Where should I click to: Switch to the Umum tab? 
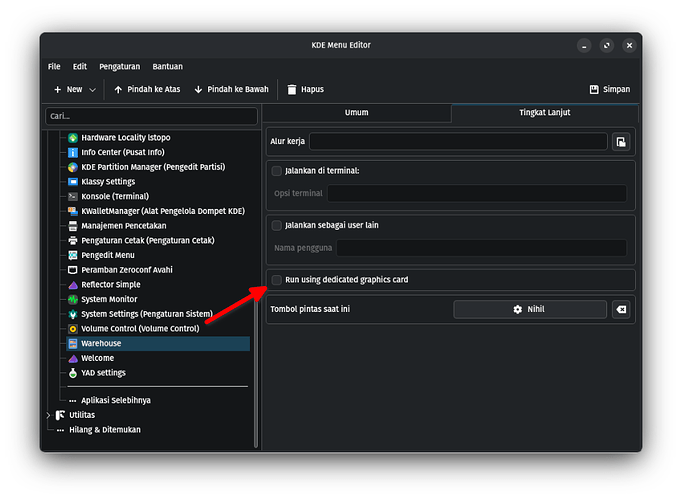point(357,113)
